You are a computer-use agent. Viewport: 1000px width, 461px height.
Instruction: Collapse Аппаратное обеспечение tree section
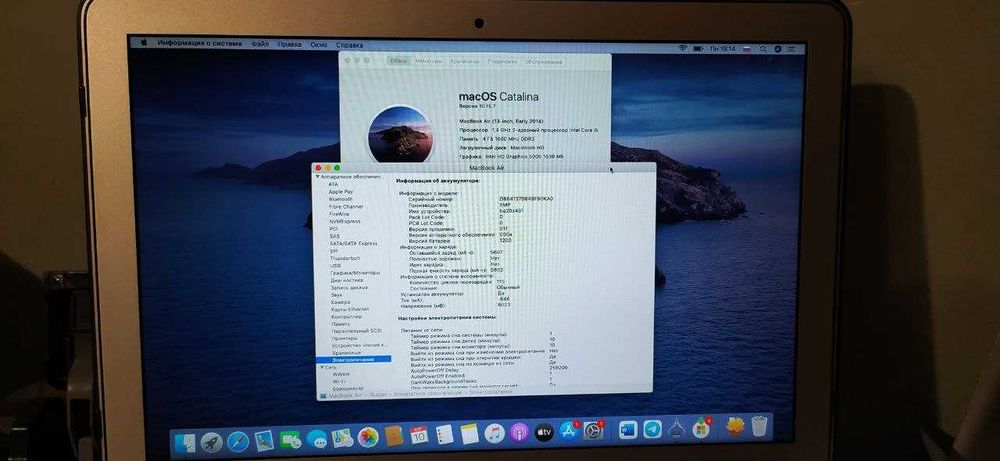[318, 176]
